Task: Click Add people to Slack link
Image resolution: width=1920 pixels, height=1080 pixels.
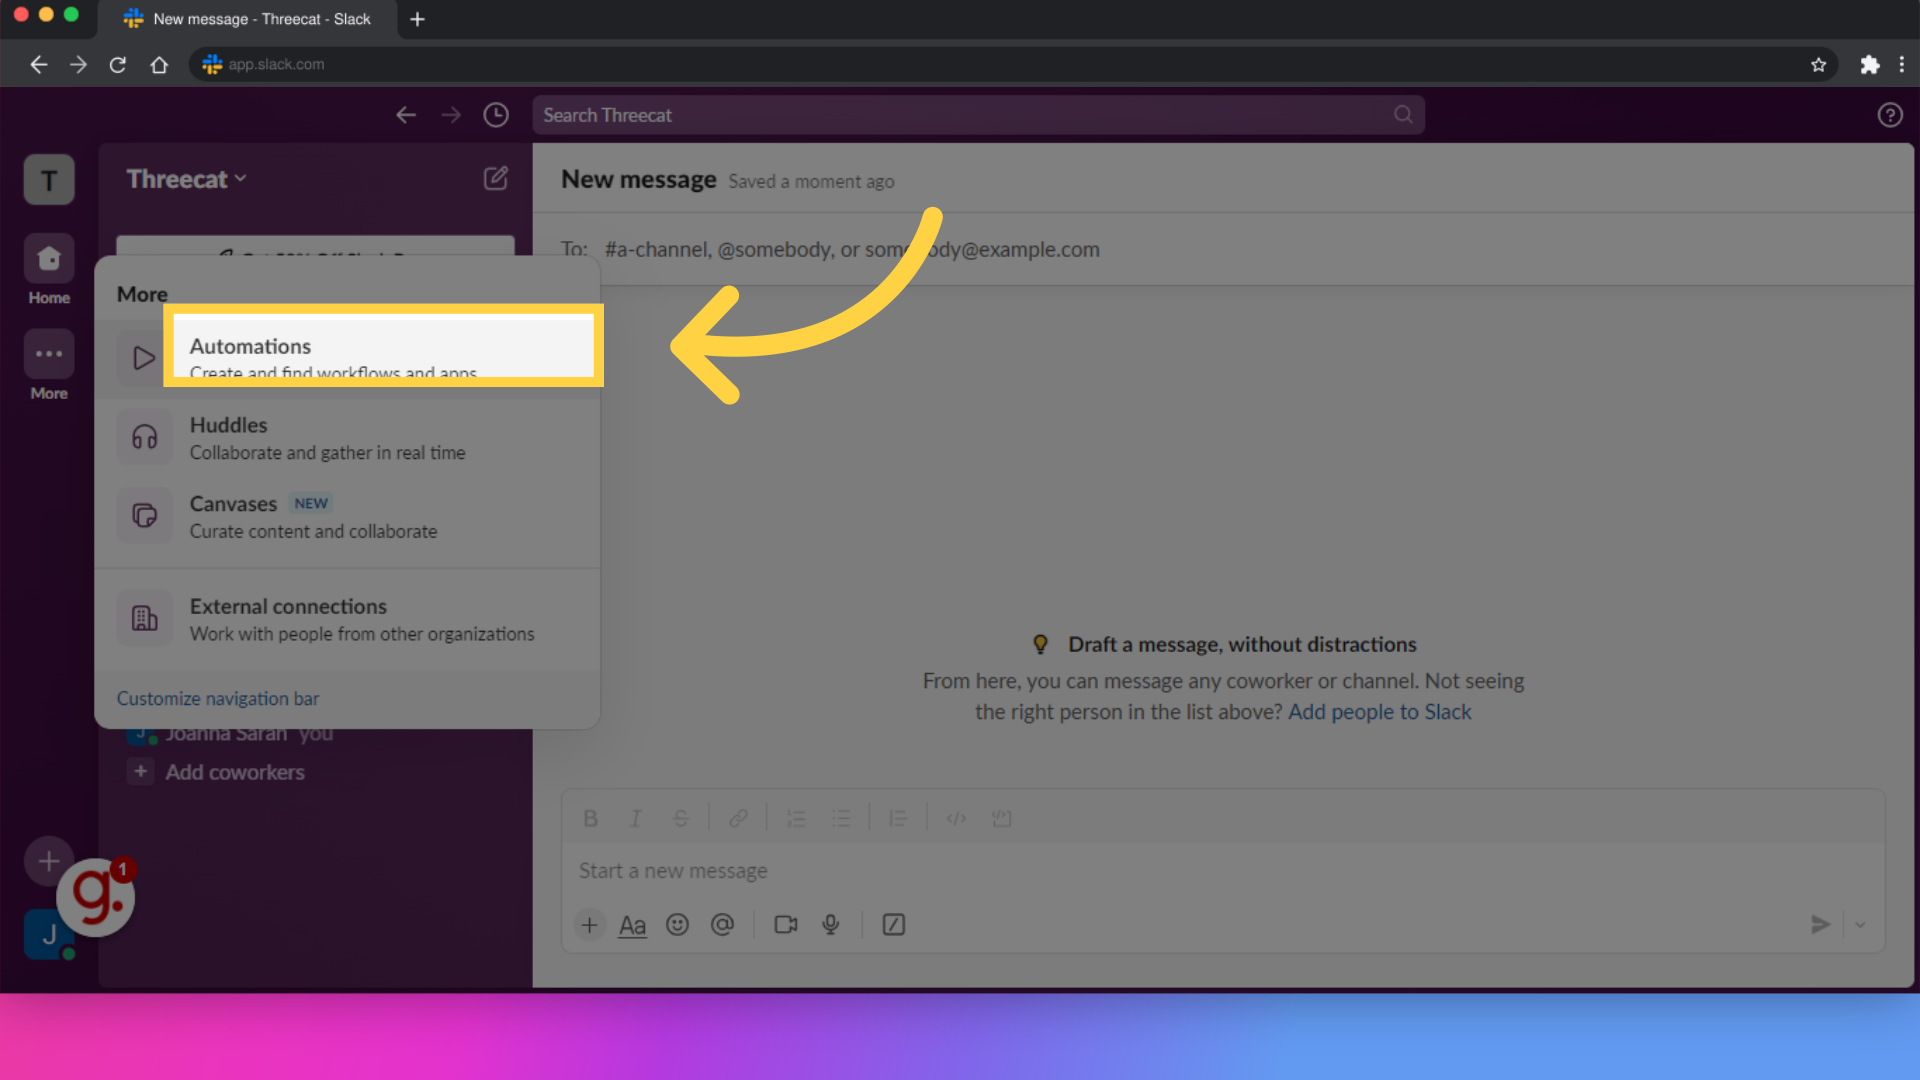Action: coord(1379,712)
